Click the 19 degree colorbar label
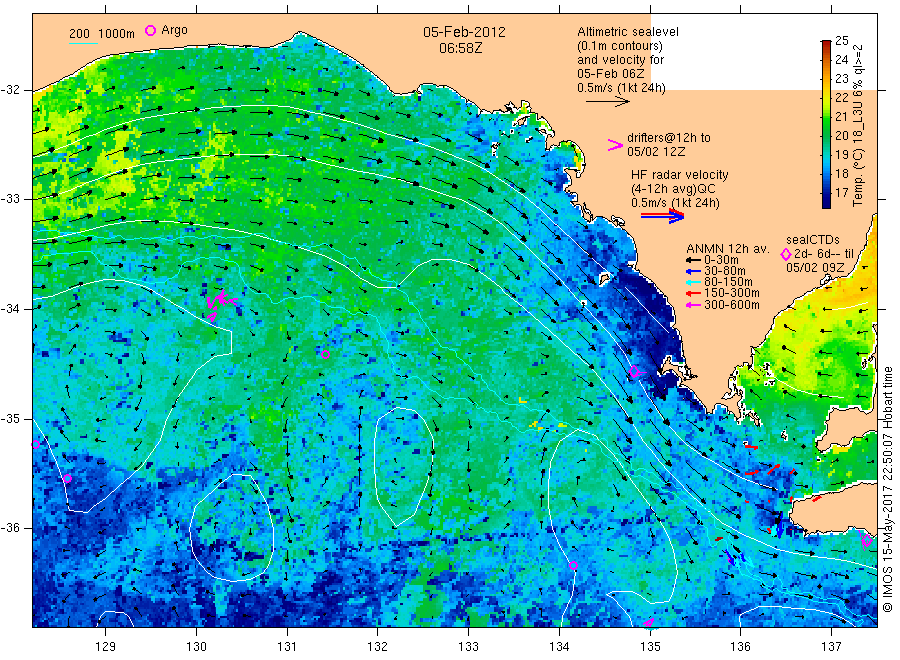The width and height of the screenshot is (900, 660). coord(841,154)
